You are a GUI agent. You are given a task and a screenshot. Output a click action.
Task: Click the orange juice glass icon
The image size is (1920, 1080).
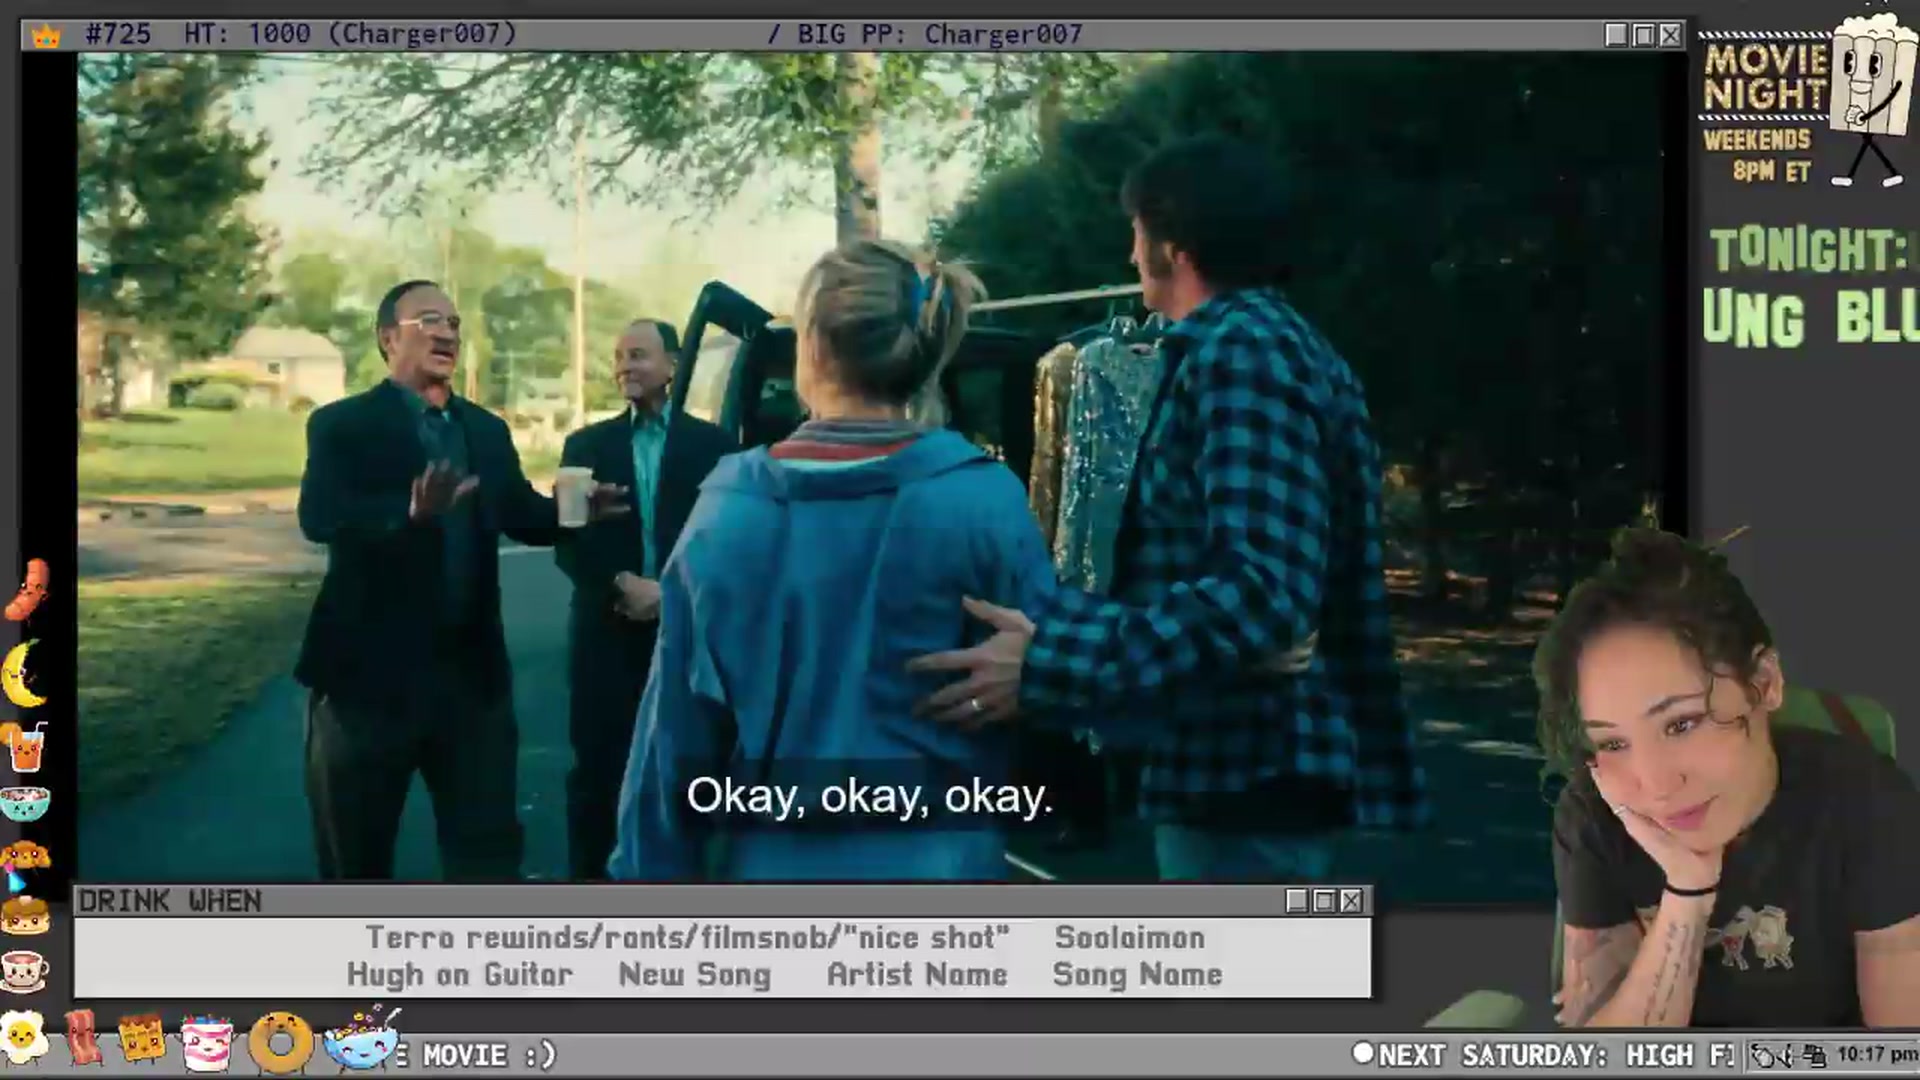click(x=24, y=747)
